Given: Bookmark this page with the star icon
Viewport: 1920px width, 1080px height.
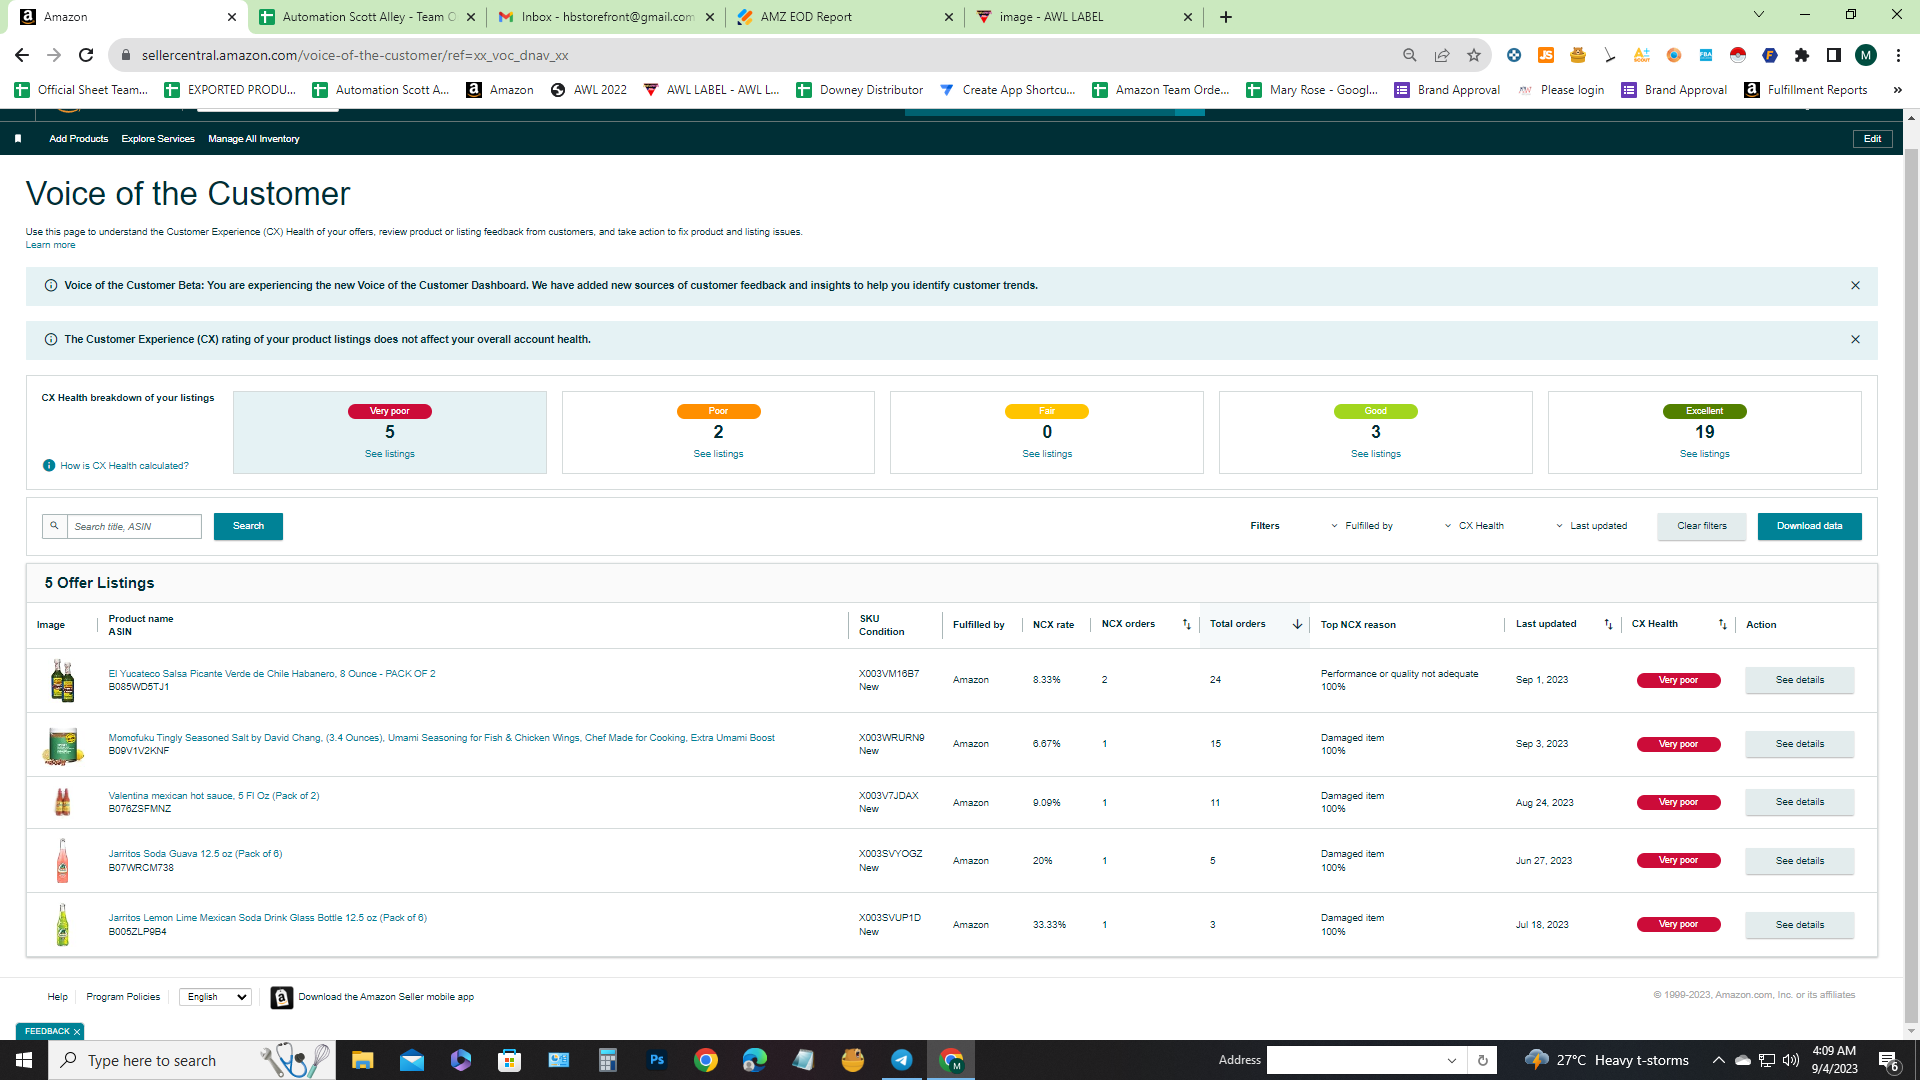Looking at the screenshot, I should (x=1474, y=55).
